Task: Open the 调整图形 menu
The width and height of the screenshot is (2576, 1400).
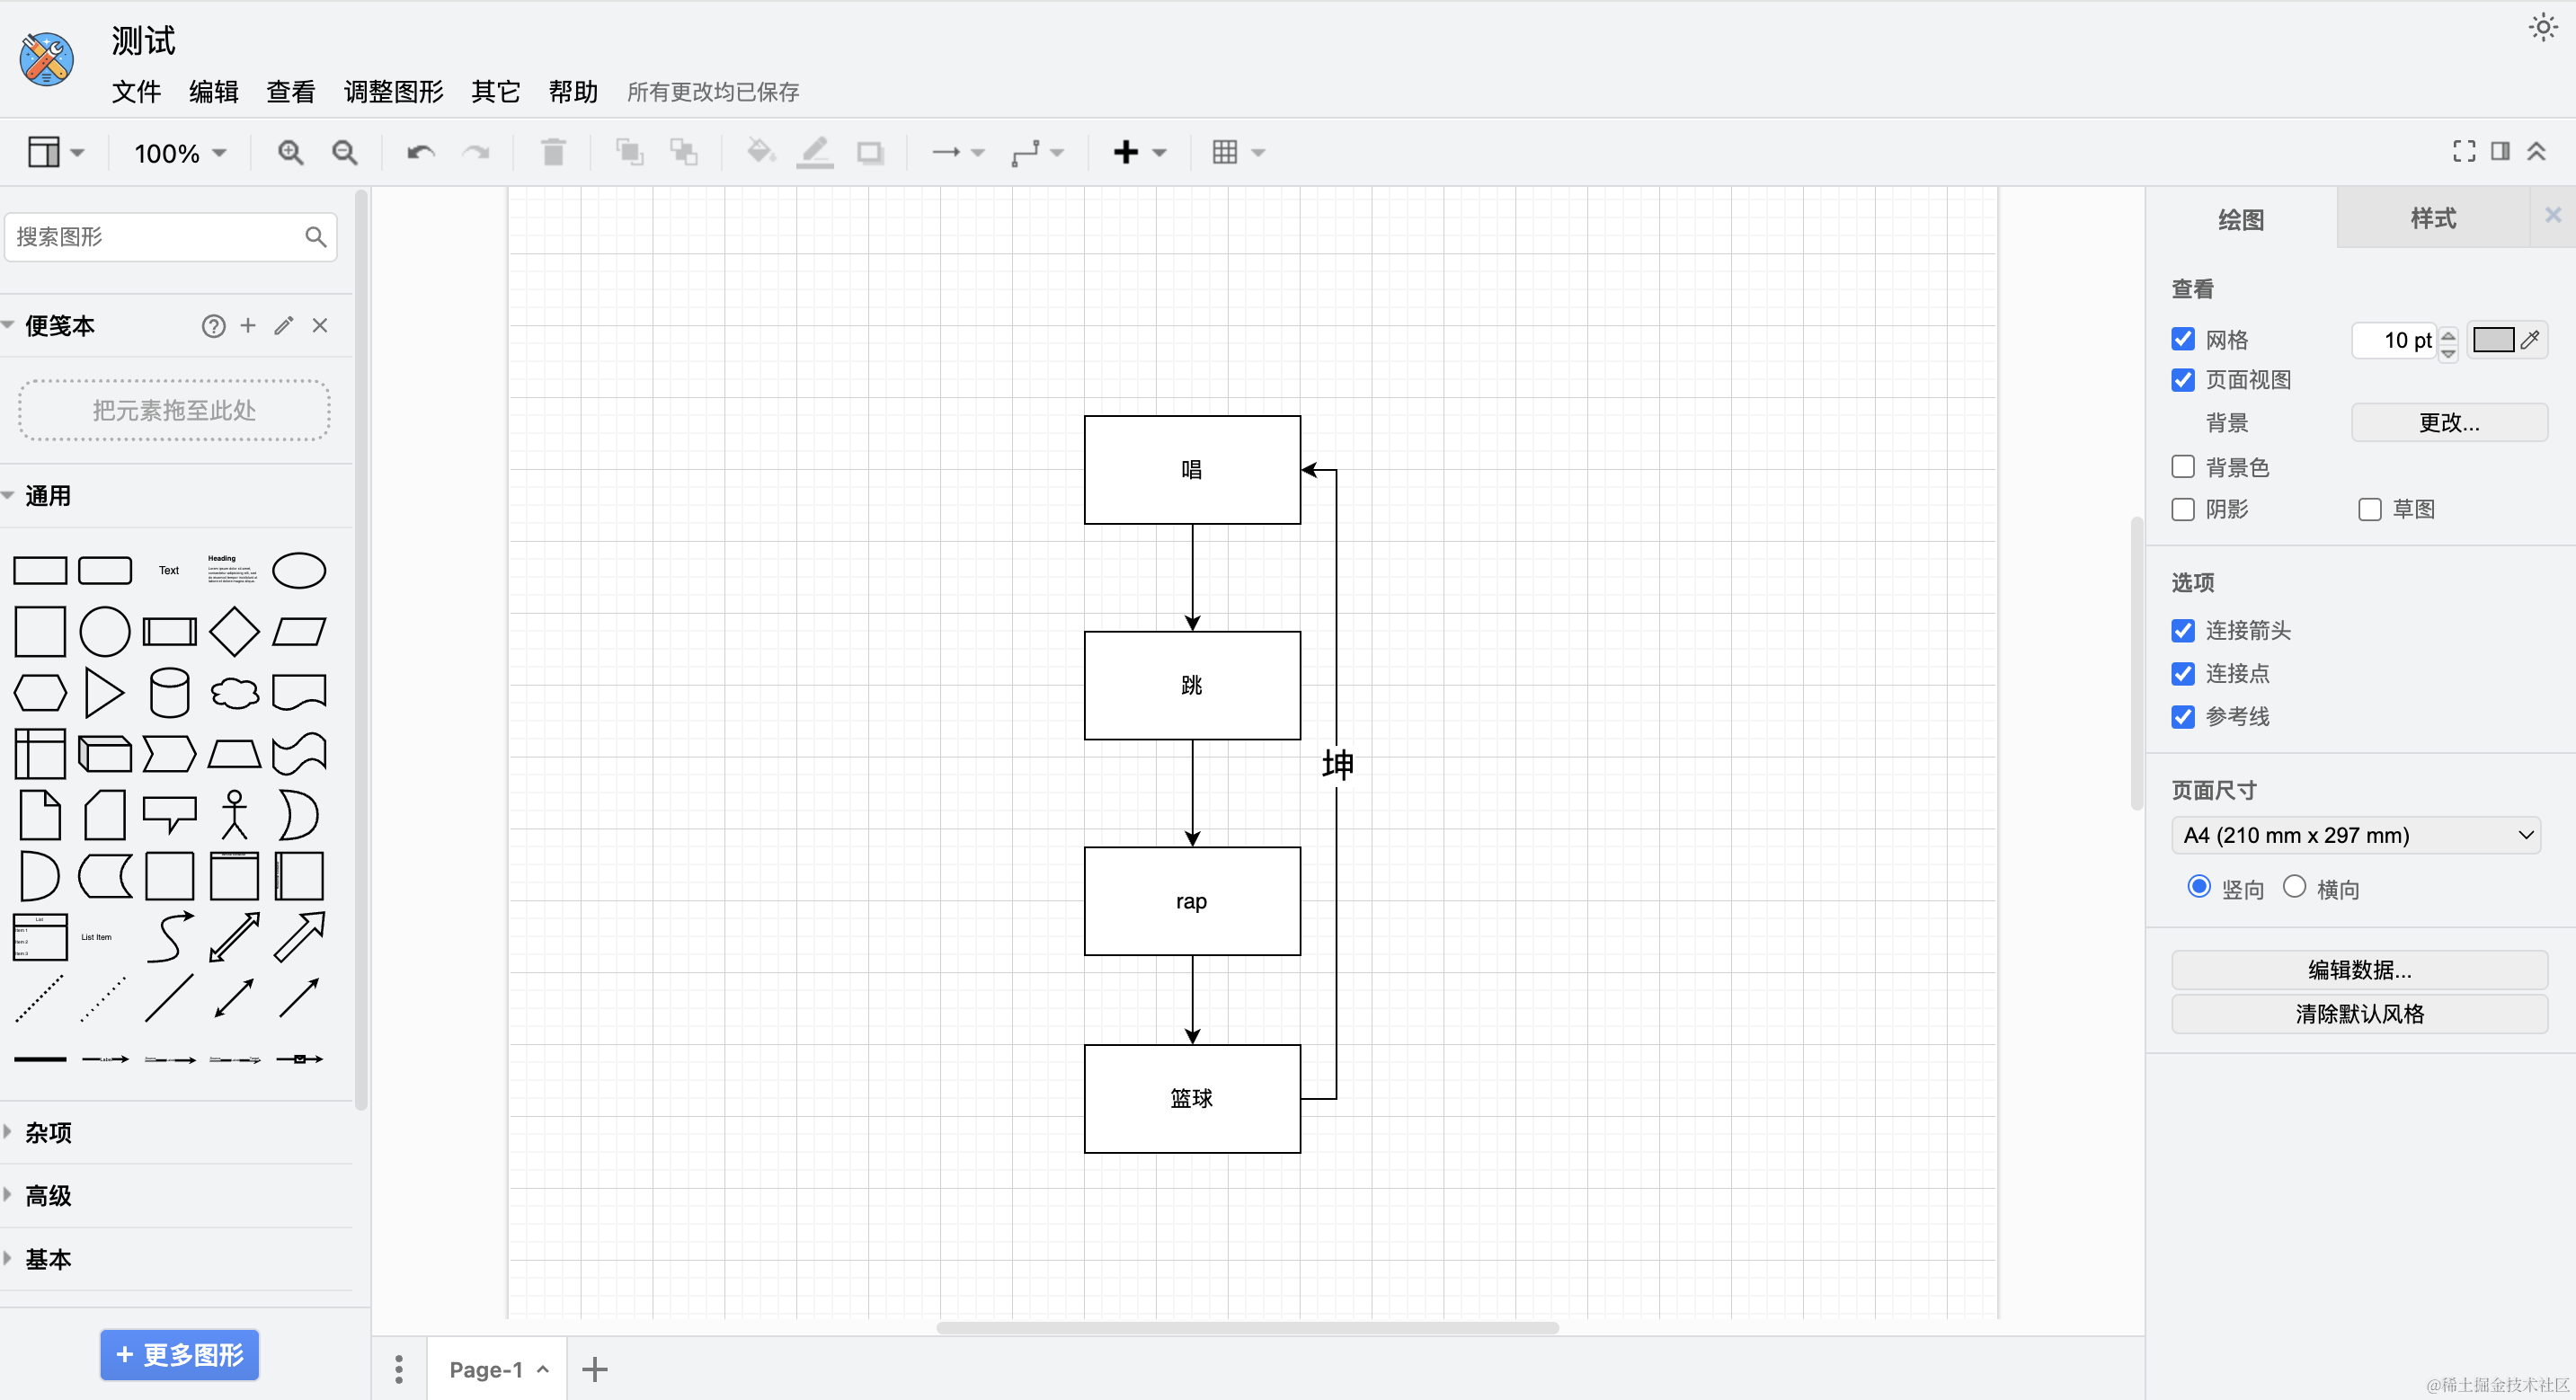Action: coord(393,92)
